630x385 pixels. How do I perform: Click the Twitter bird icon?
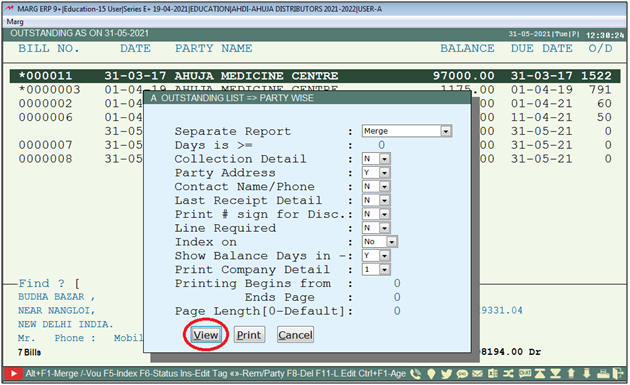point(446,374)
